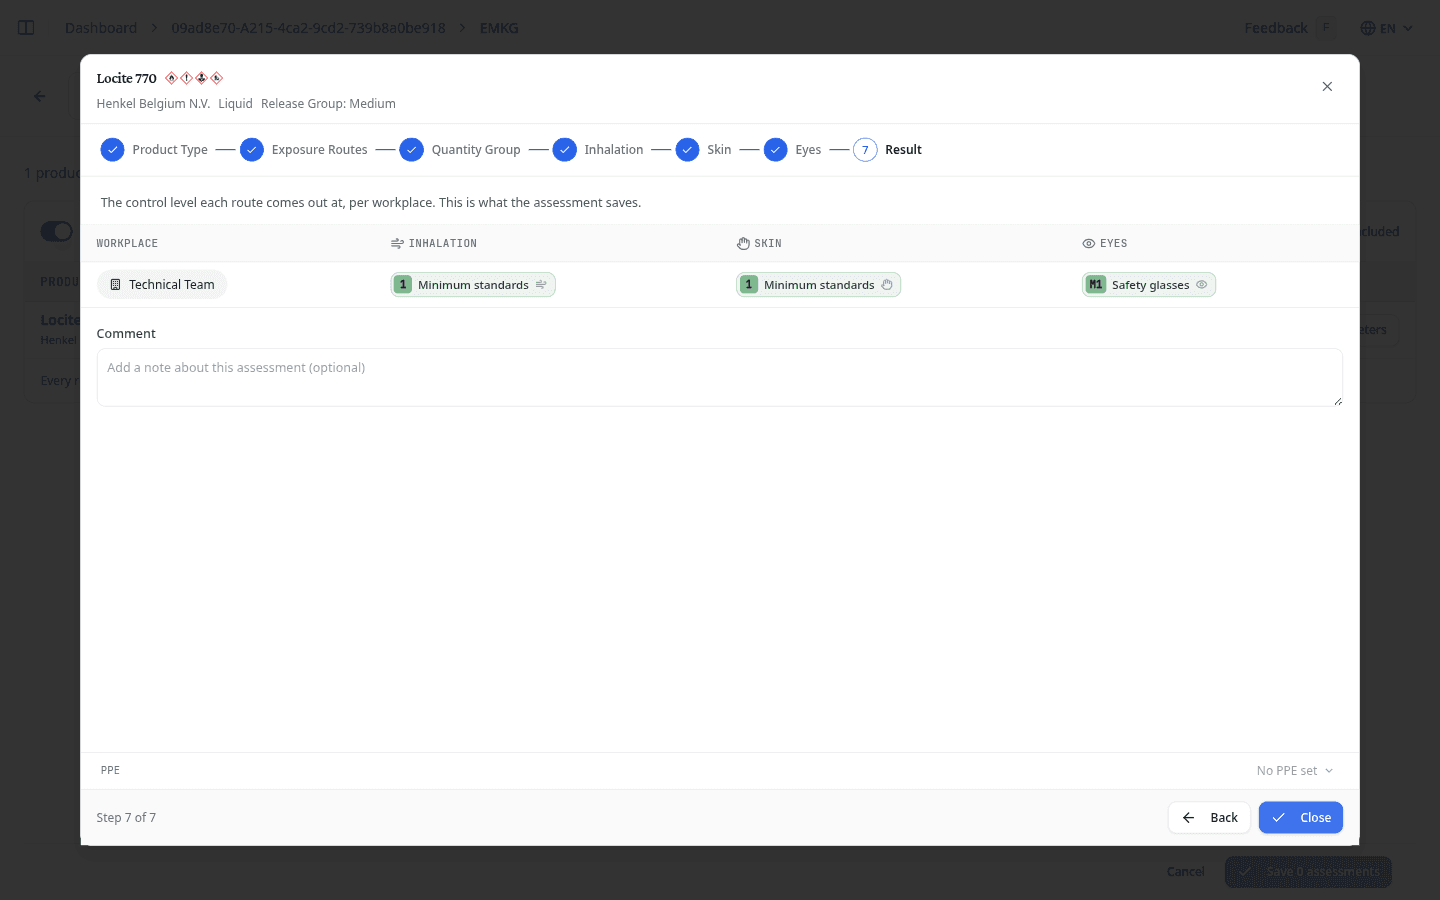Screen dimensions: 1440x900
Task: Expand the No PPE set dropdown
Action: (x=1294, y=771)
